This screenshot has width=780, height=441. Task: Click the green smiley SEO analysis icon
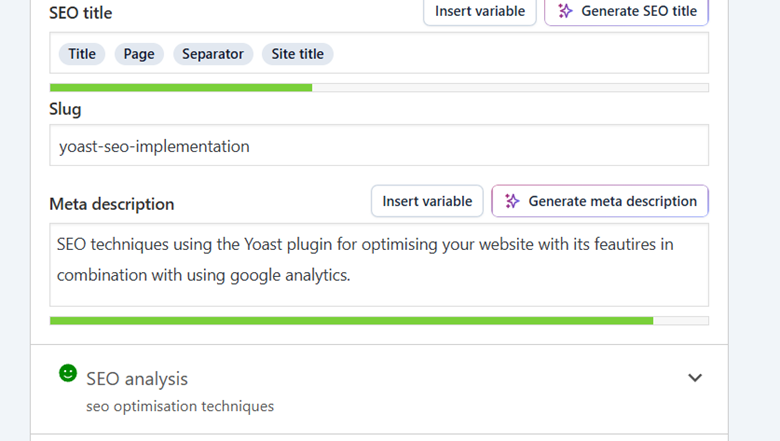tap(68, 373)
